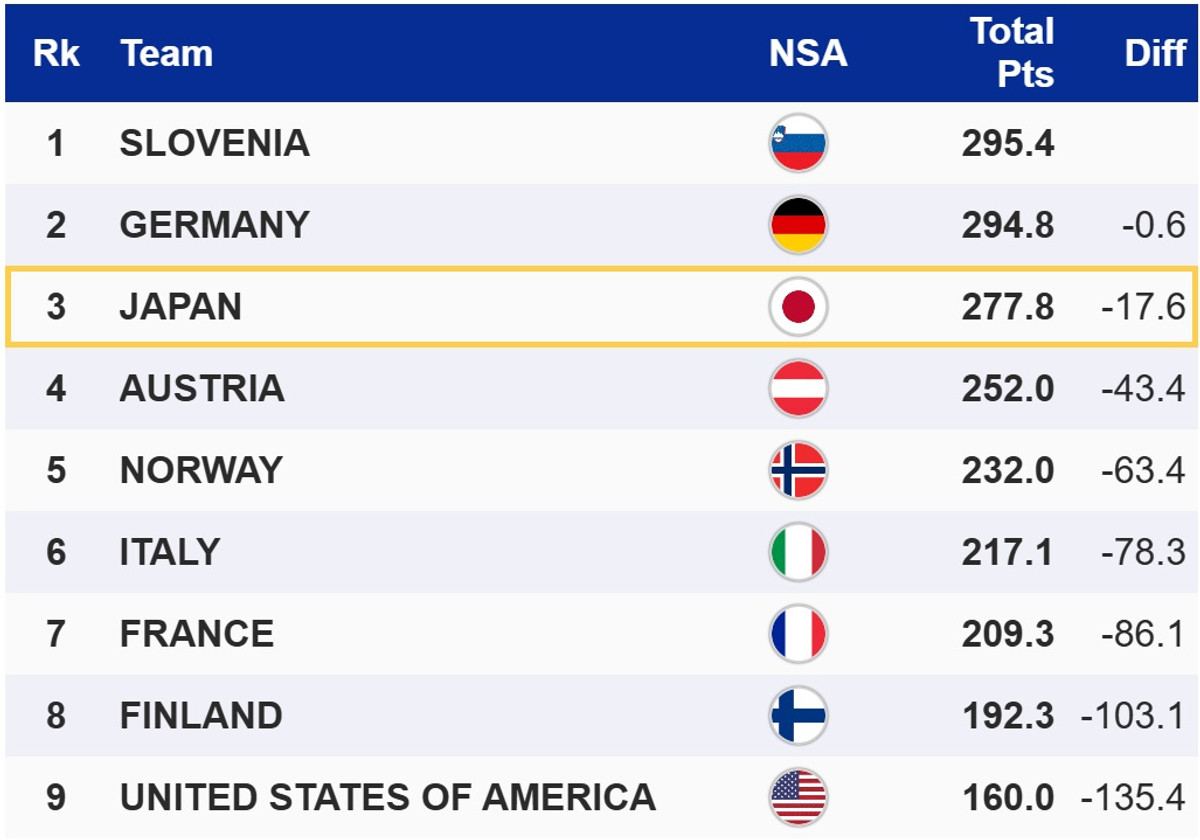Viewport: 1200px width, 840px height.
Task: Sort by the Team column header
Action: click(167, 53)
